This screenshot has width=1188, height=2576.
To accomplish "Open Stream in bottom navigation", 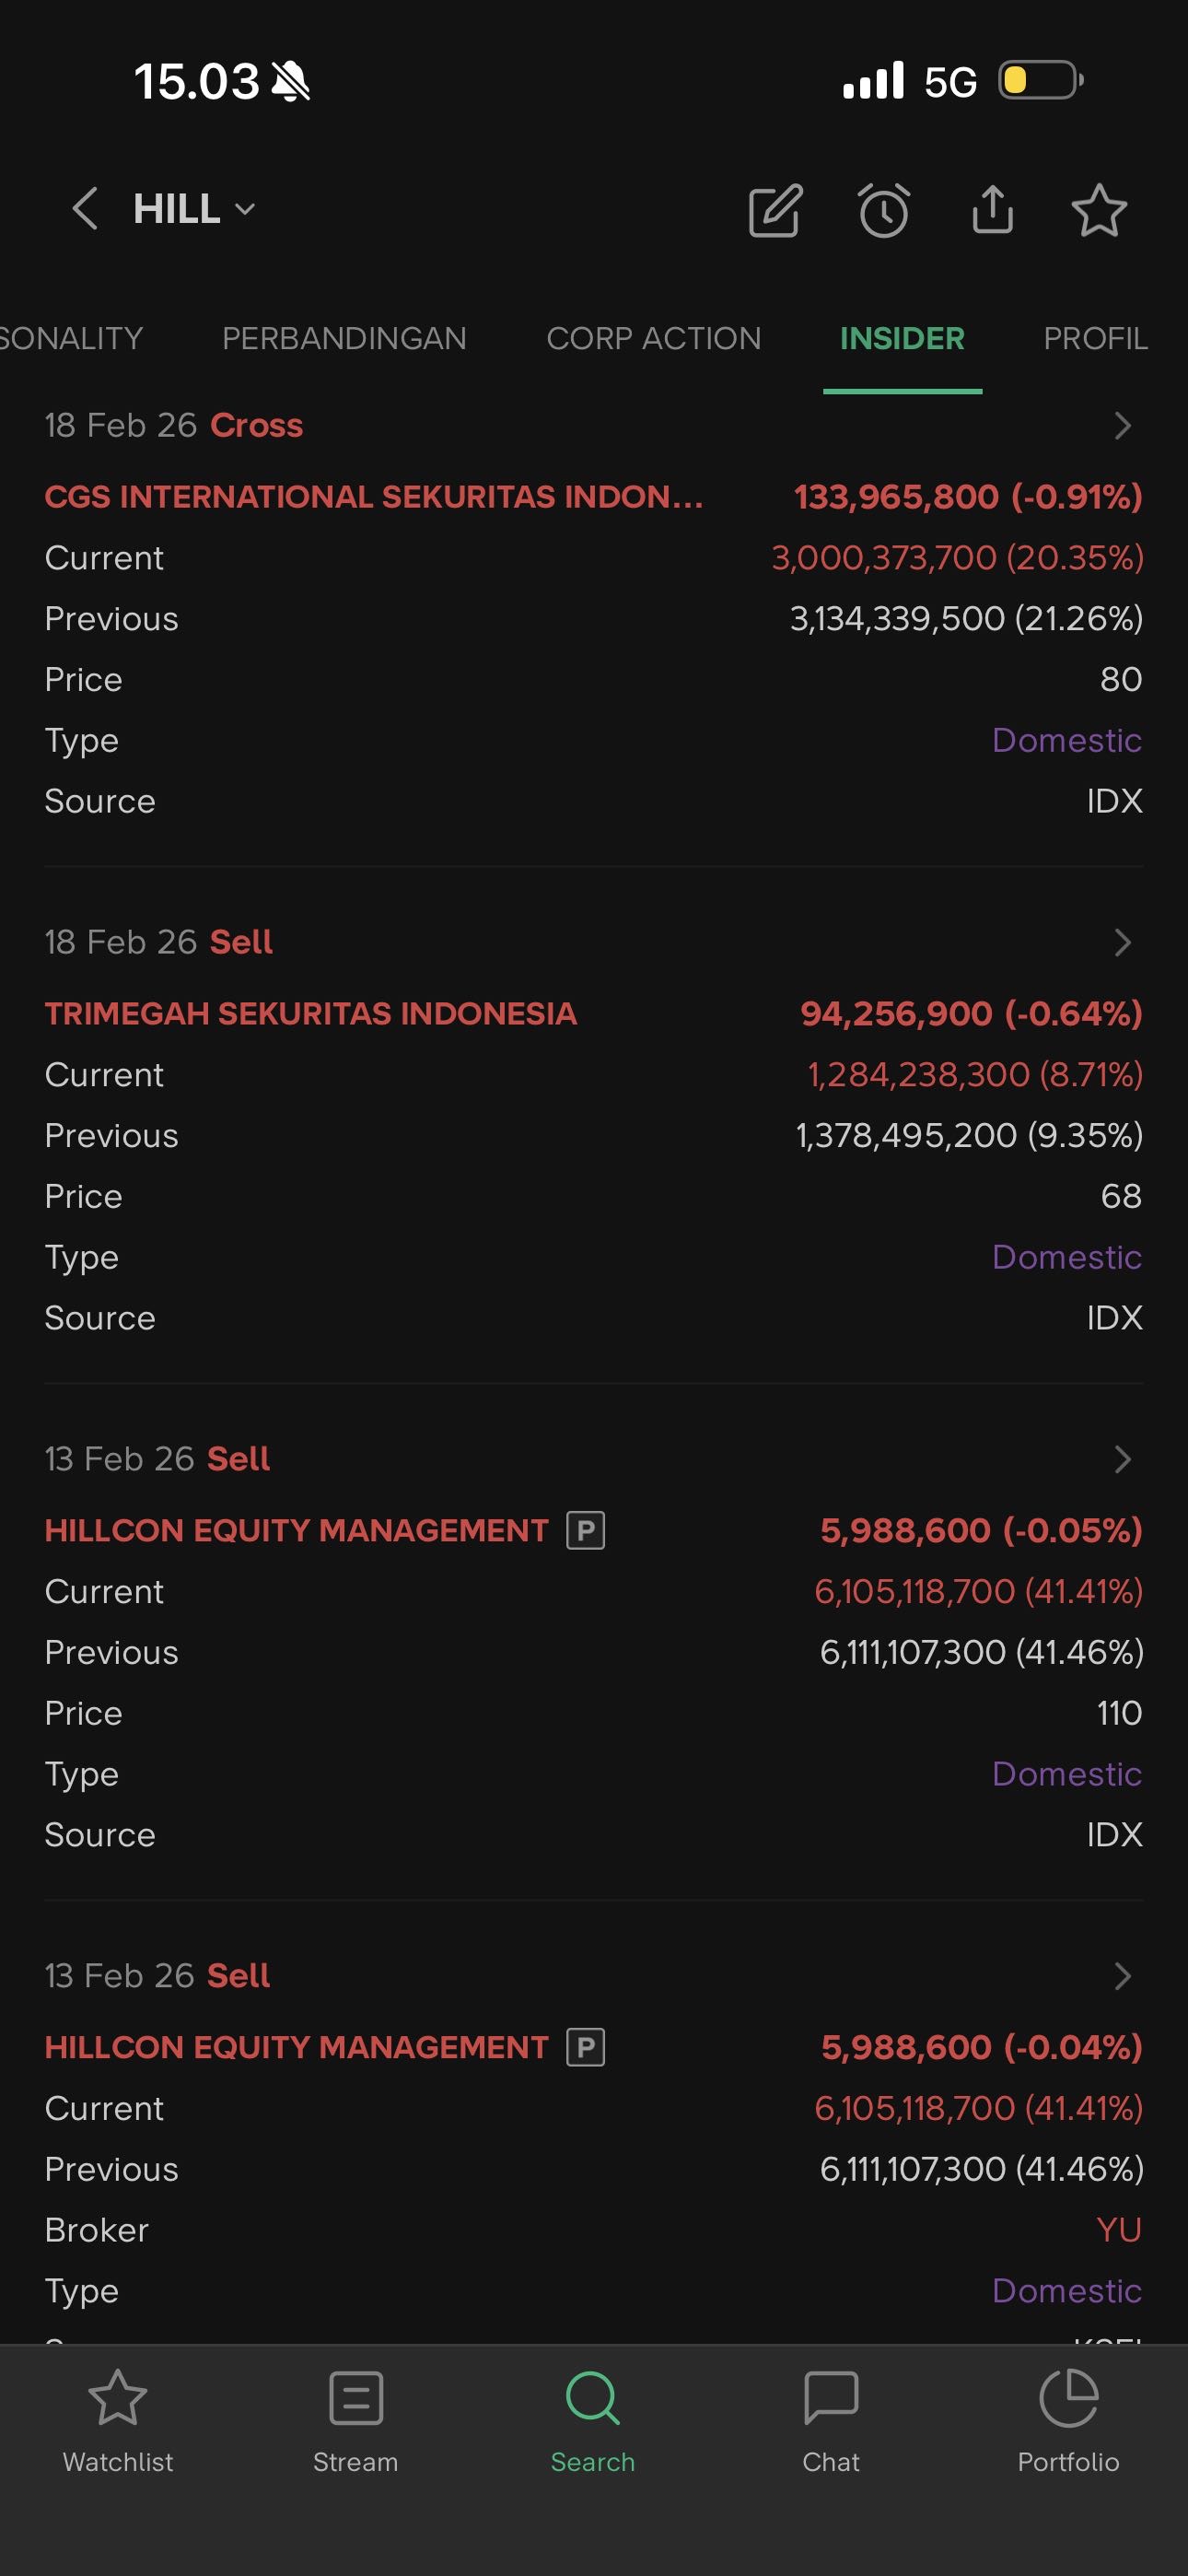I will coord(355,2418).
